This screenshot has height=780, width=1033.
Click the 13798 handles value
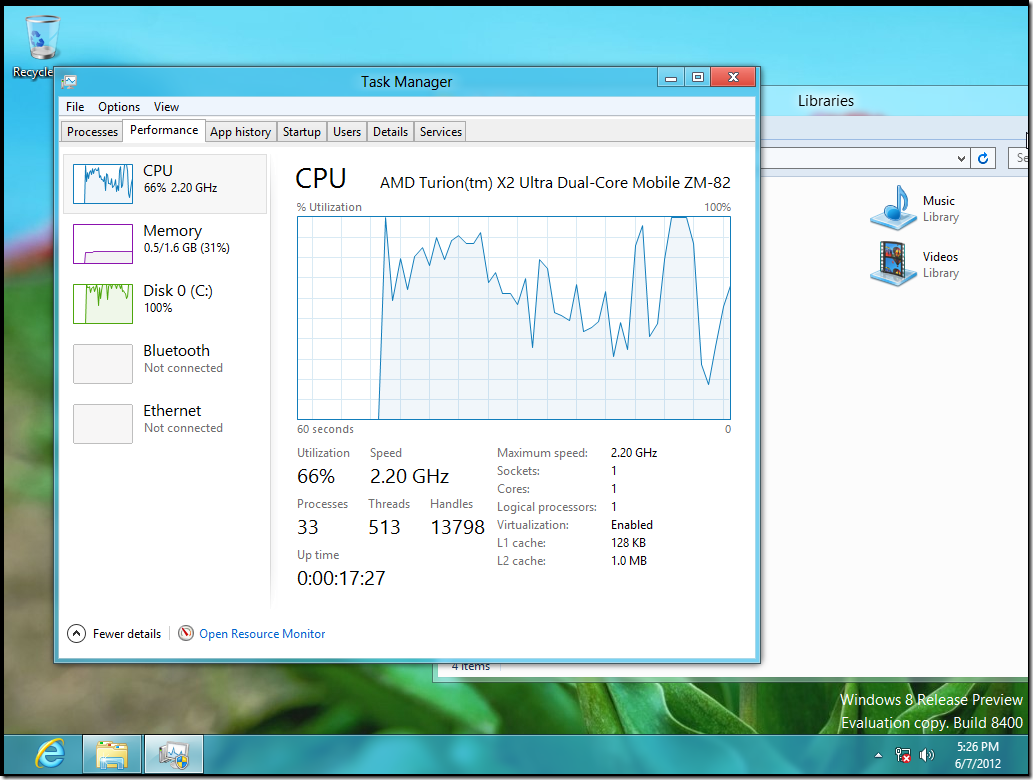pyautogui.click(x=457, y=527)
